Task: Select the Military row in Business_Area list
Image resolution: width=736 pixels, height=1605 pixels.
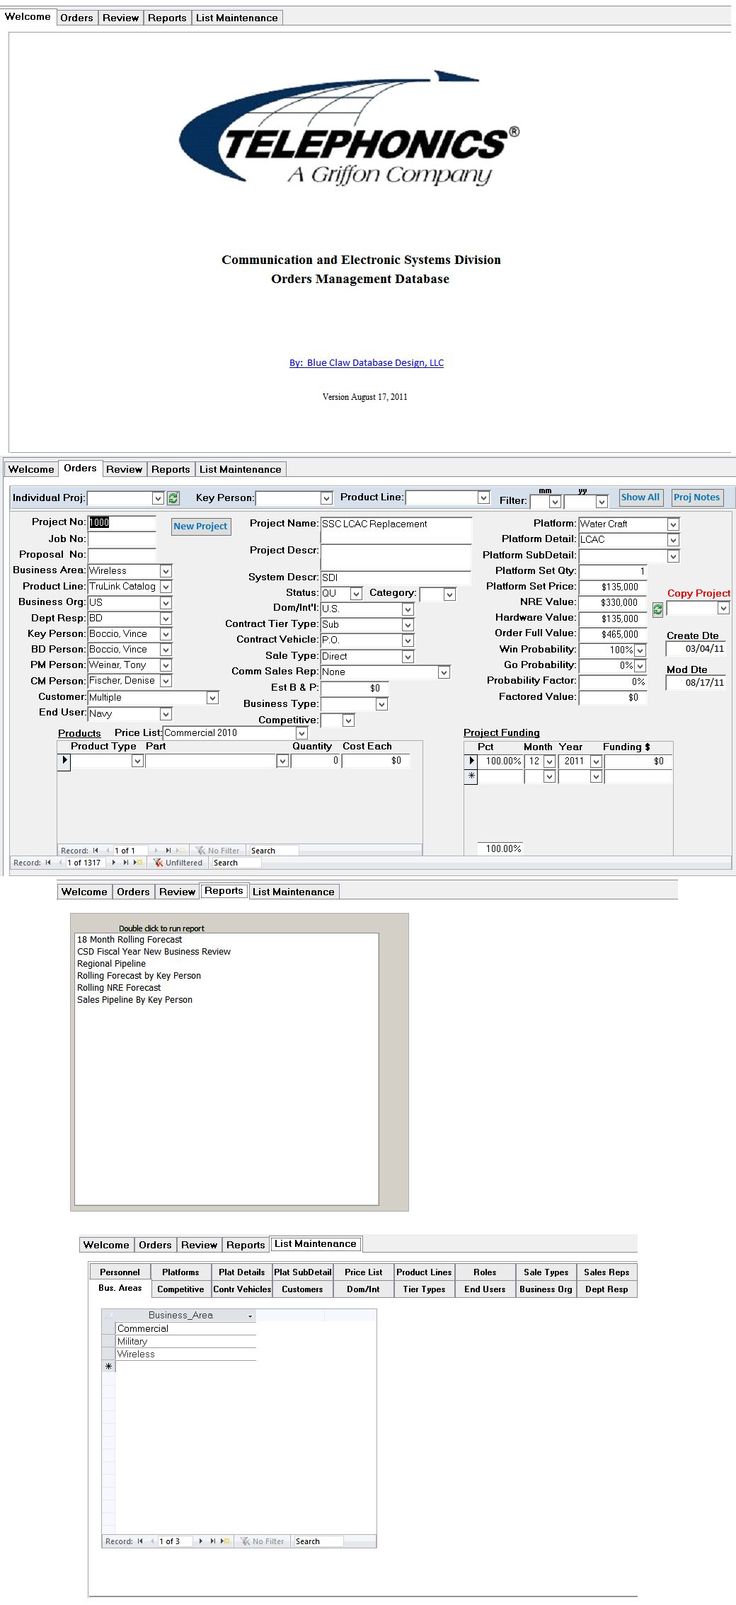Action: [x=185, y=1341]
